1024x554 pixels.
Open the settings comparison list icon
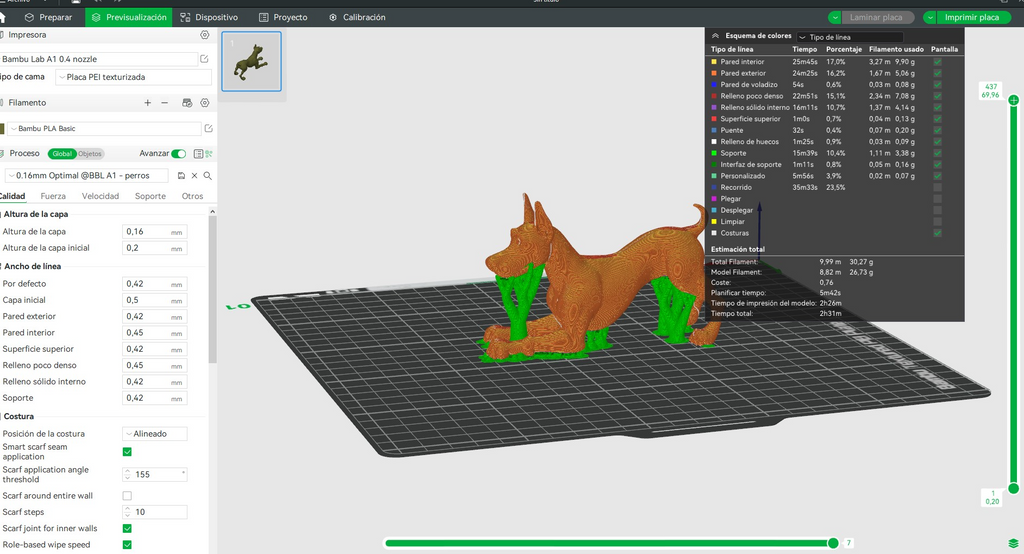pos(198,154)
